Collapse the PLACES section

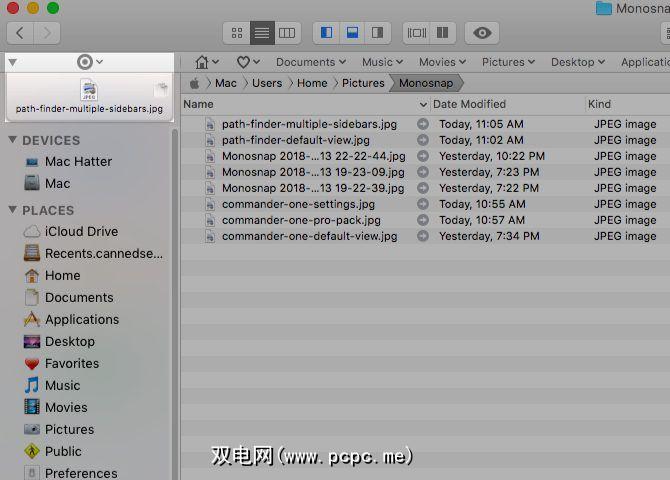[x=13, y=209]
